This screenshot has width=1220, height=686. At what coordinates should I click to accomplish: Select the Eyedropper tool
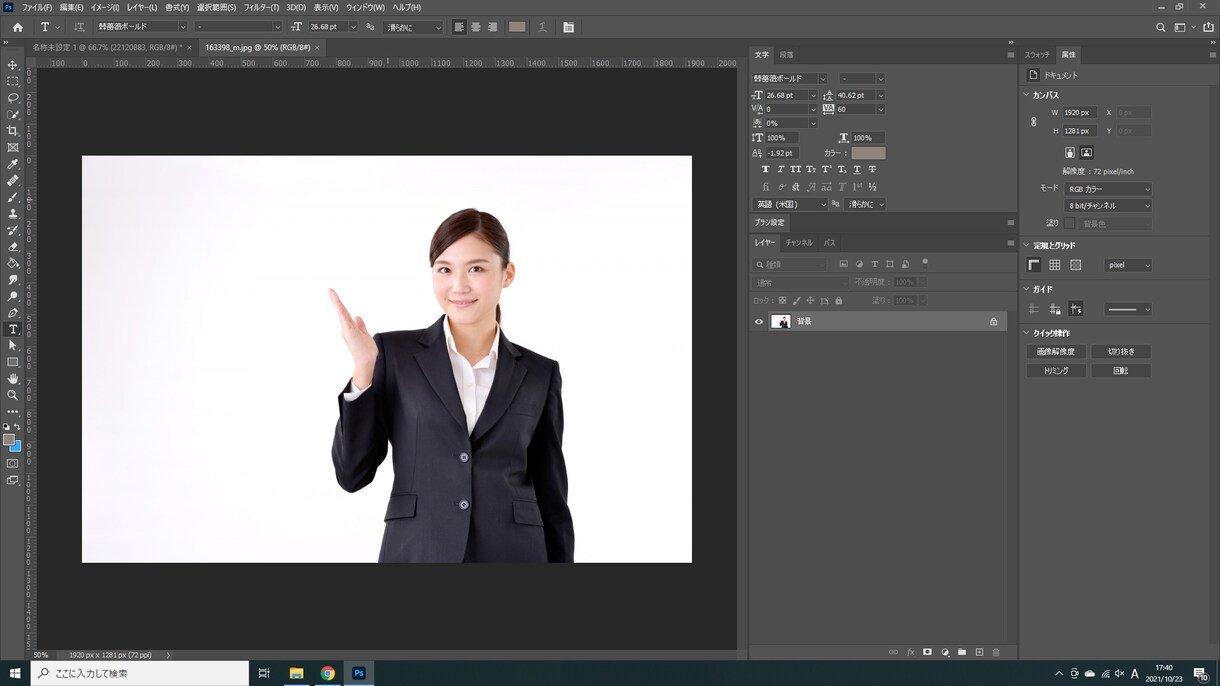coord(13,164)
